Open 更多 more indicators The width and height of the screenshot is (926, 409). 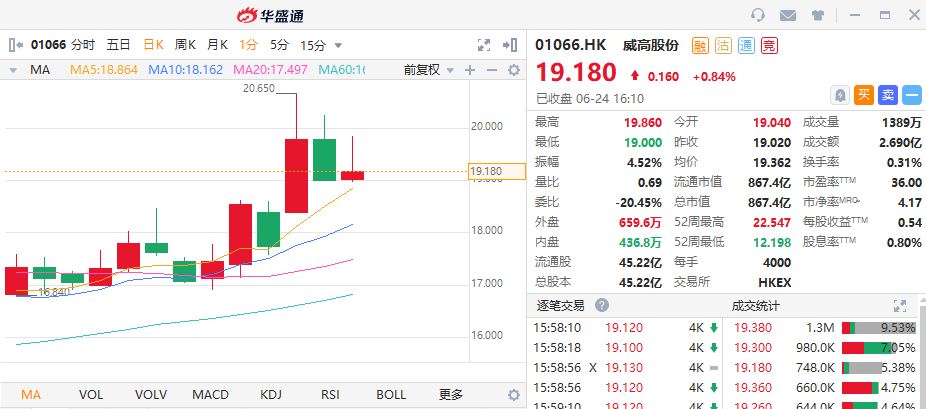click(x=451, y=395)
